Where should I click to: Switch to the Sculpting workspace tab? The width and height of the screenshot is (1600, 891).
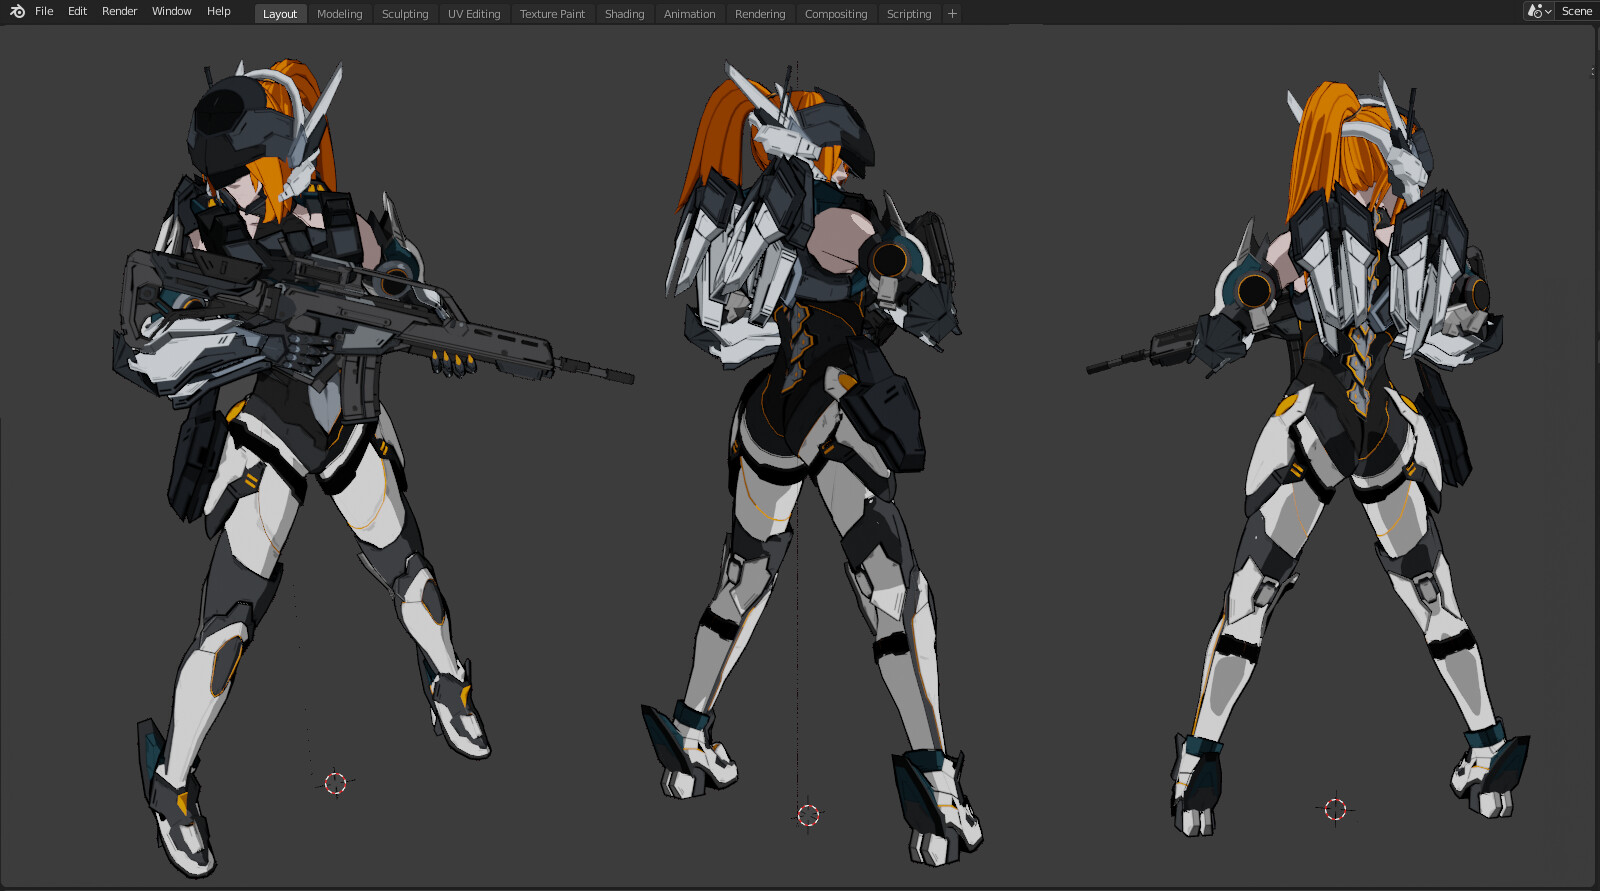pyautogui.click(x=405, y=14)
